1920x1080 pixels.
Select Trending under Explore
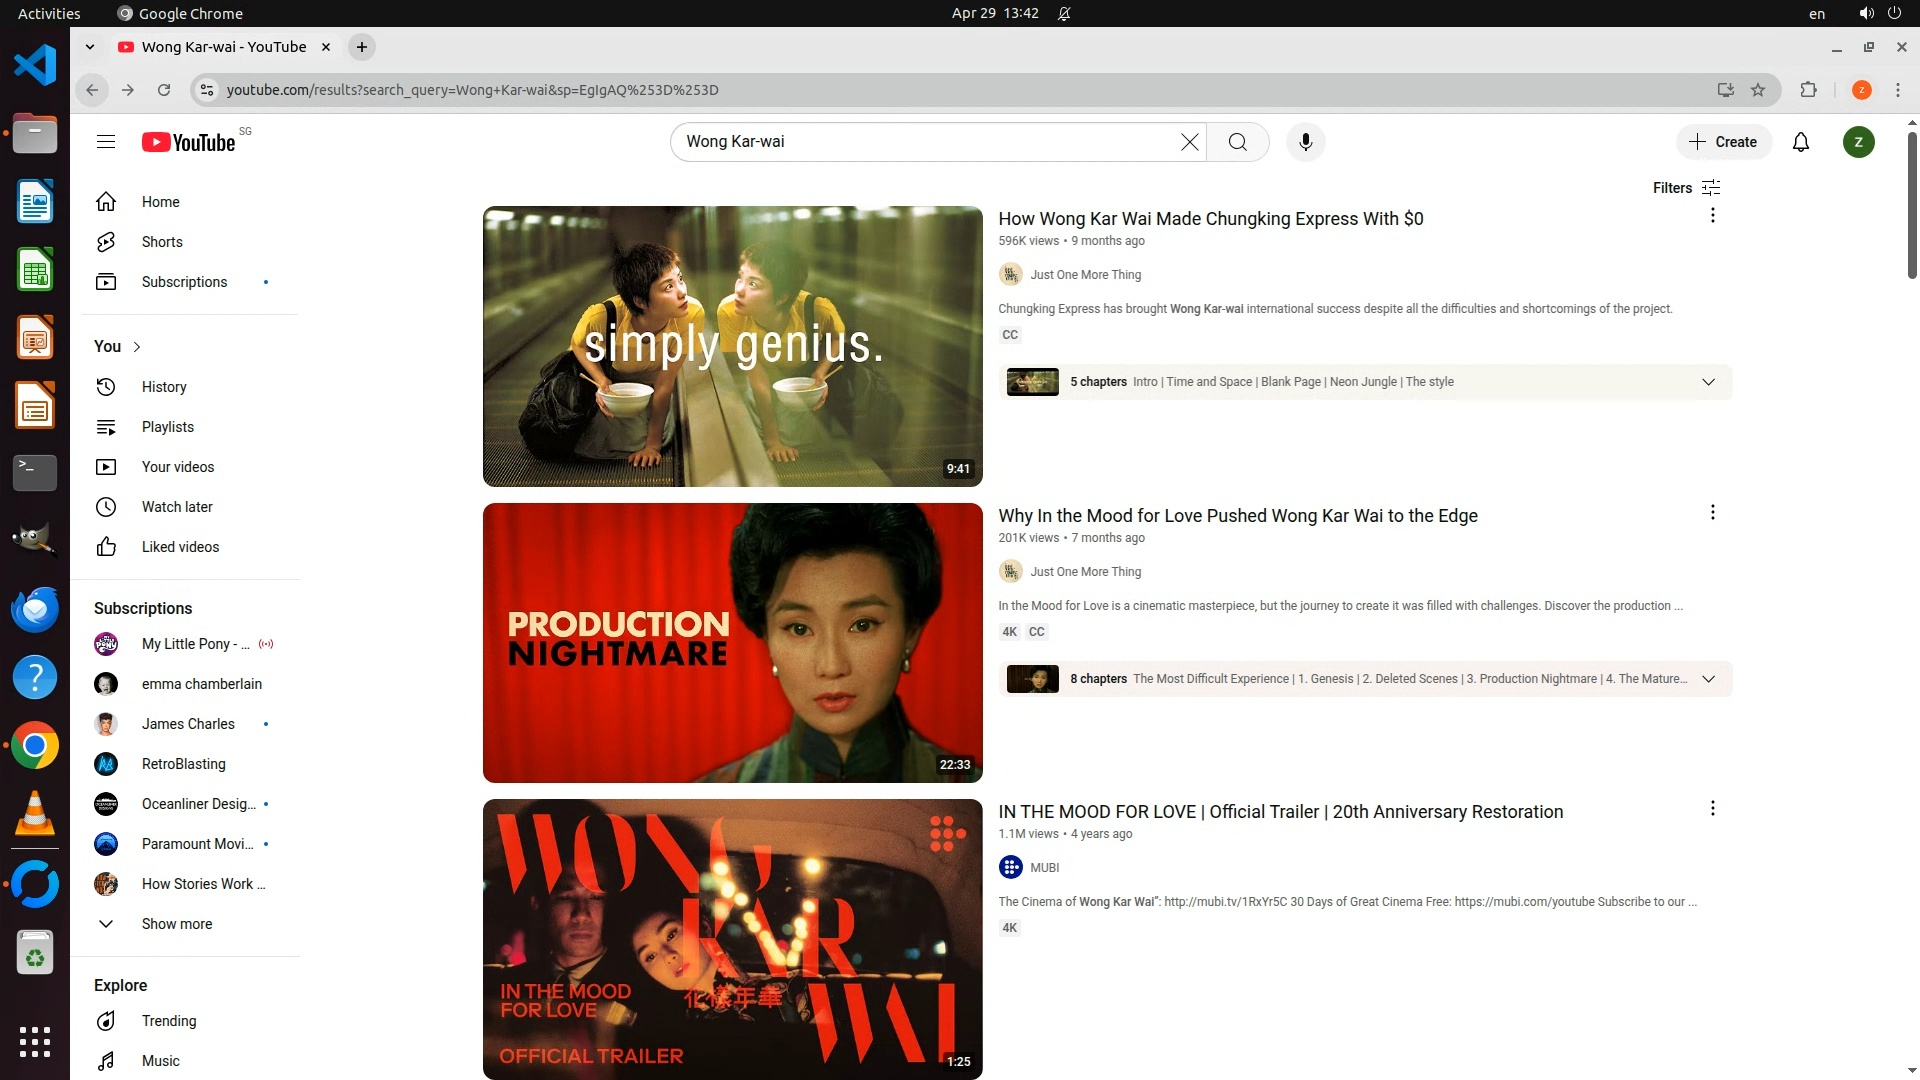168,1021
